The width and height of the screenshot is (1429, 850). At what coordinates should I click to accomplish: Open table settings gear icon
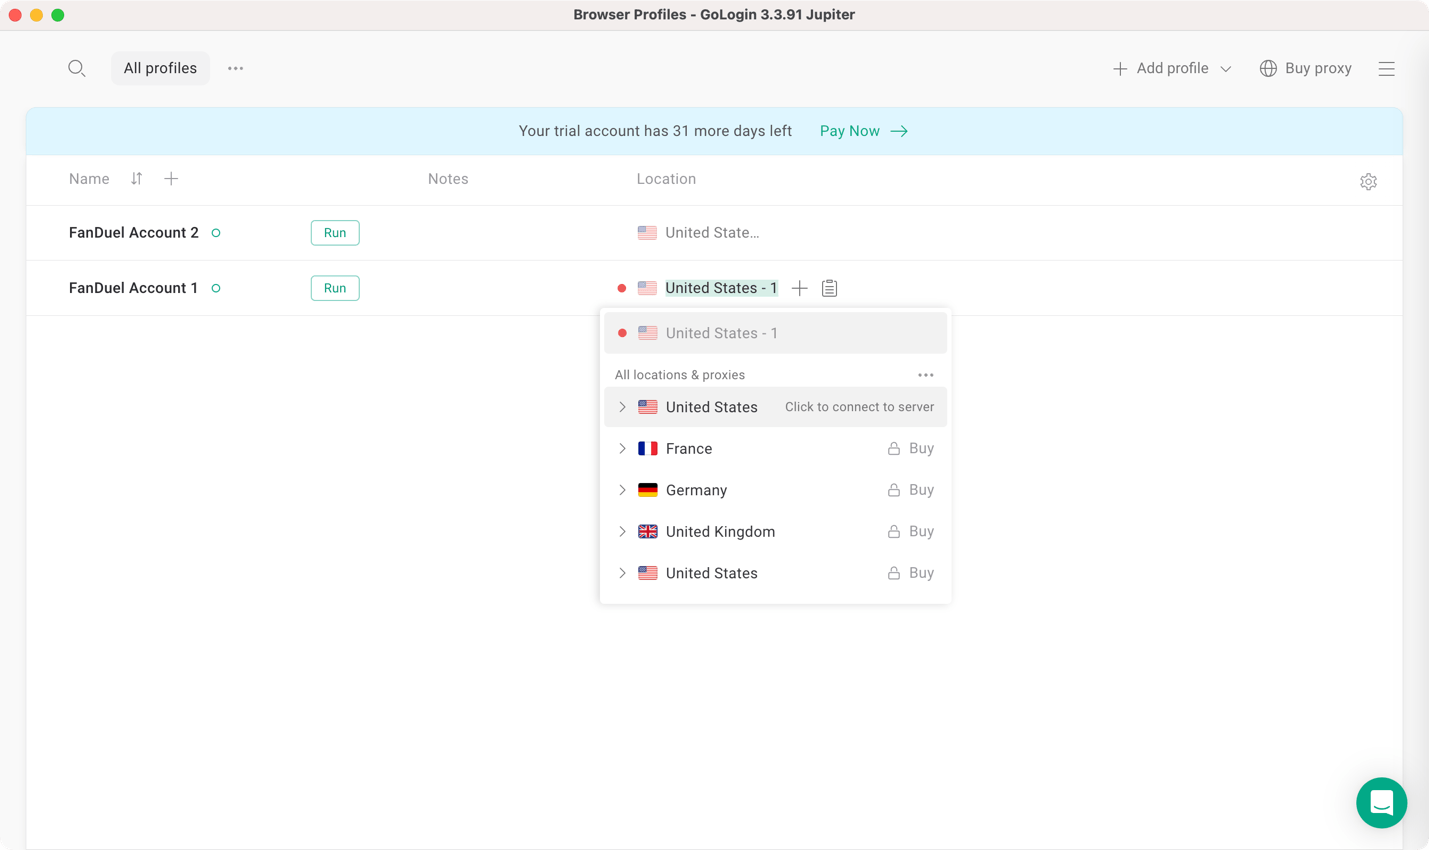[x=1368, y=181]
